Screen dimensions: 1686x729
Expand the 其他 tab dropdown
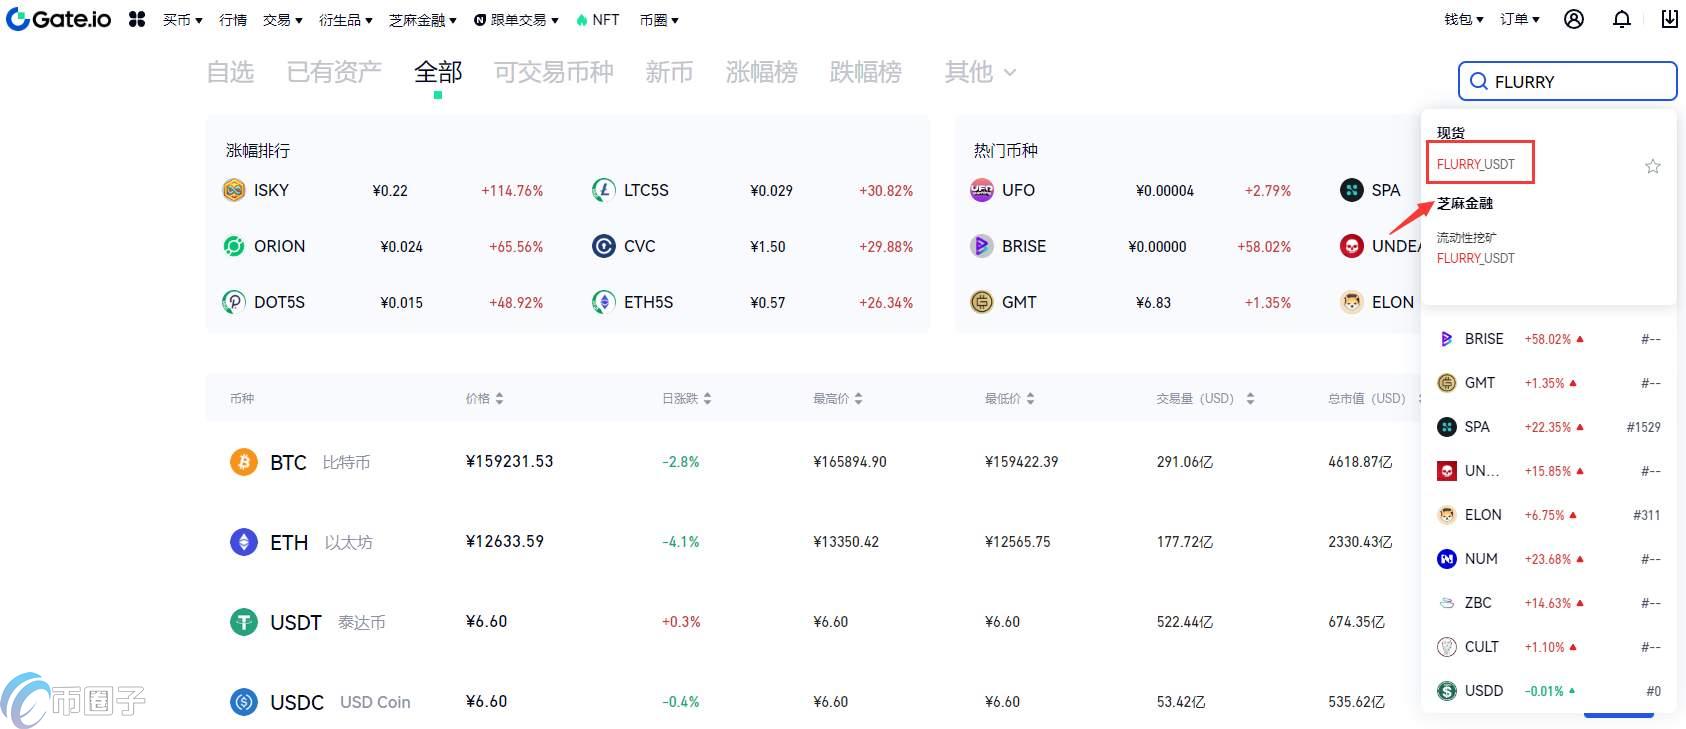pyautogui.click(x=980, y=72)
